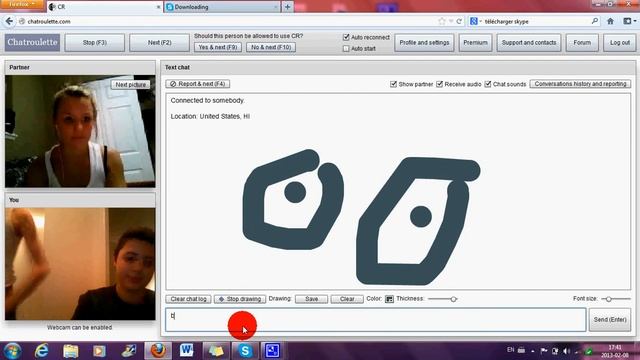Click the partner webcam video
Screen dimensions: 640x360
pyautogui.click(x=80, y=131)
